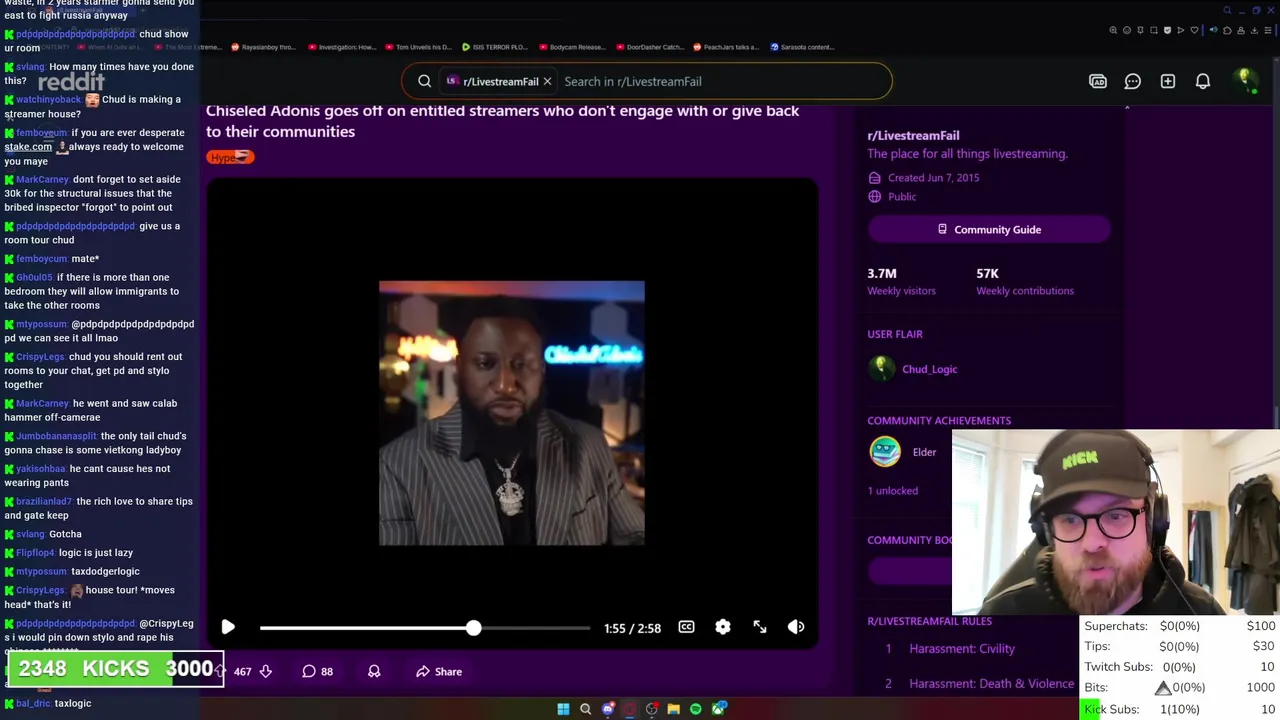The width and height of the screenshot is (1280, 720).
Task: Downvote the post next to 467
Action: (x=266, y=672)
